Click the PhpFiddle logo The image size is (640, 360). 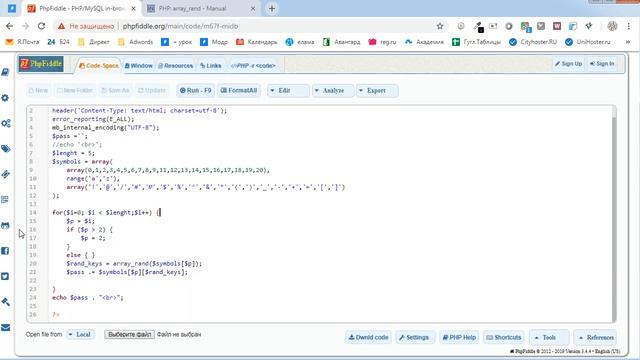[x=41, y=64]
